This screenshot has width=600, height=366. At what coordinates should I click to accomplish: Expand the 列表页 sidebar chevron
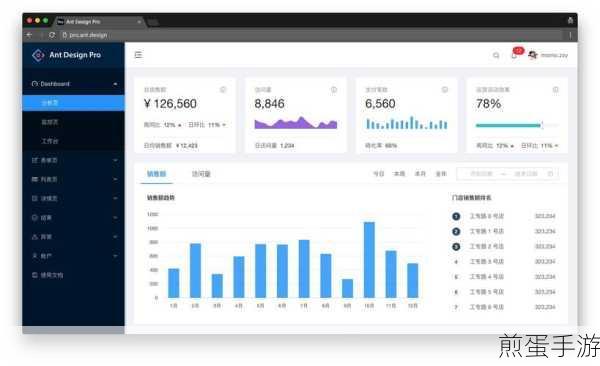tap(115, 179)
